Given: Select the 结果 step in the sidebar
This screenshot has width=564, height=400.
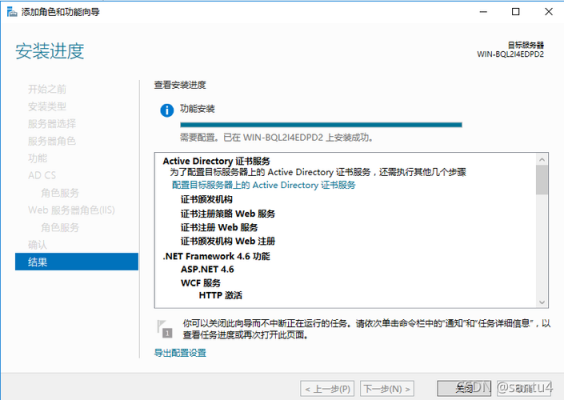Looking at the screenshot, I should (77, 262).
